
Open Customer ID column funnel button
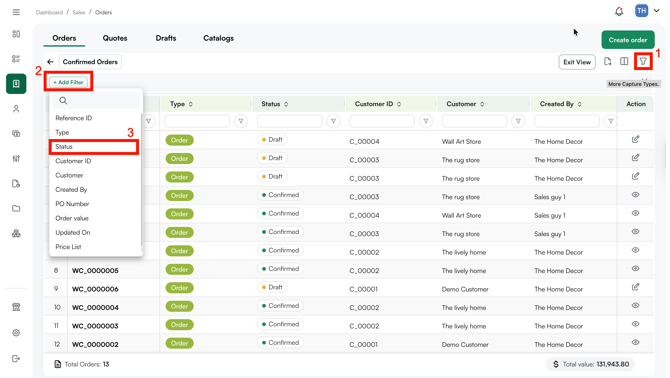(426, 121)
